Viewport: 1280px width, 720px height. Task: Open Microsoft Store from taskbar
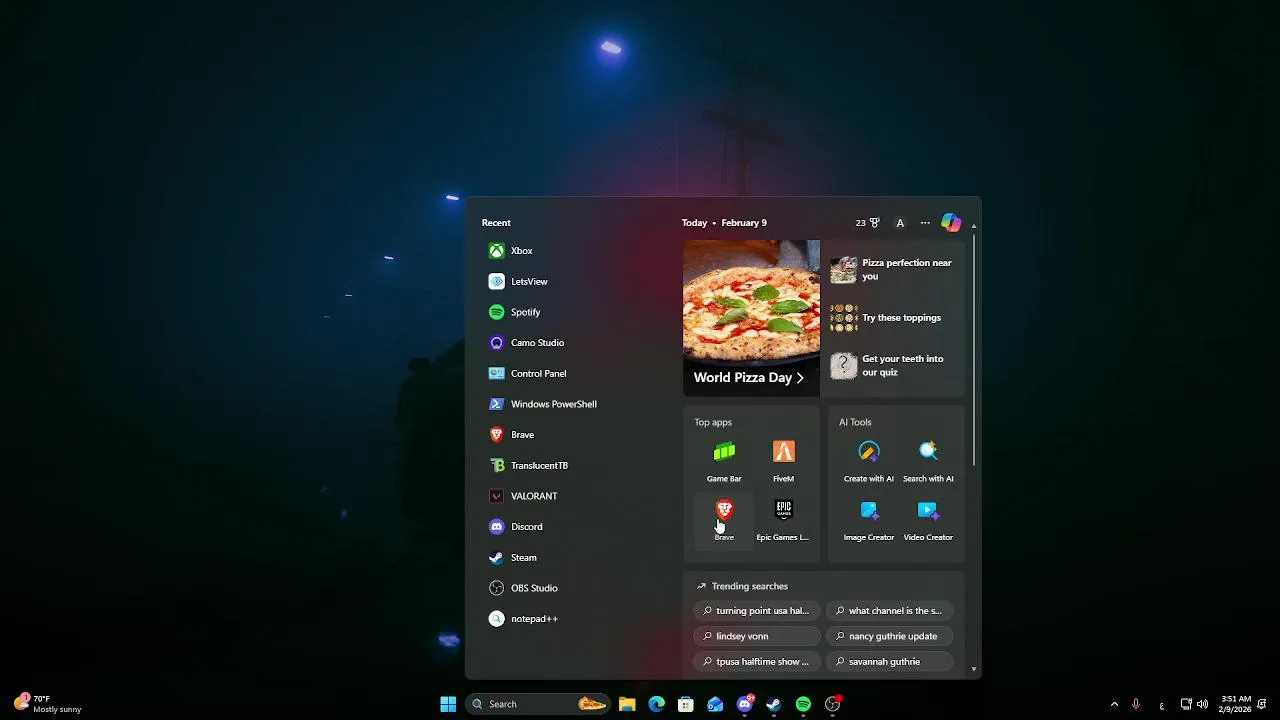pos(686,704)
